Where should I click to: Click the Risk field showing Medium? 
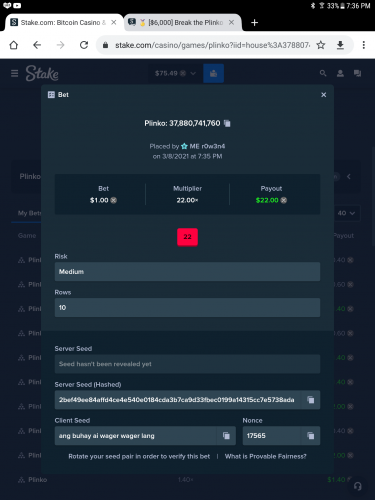coord(187,271)
